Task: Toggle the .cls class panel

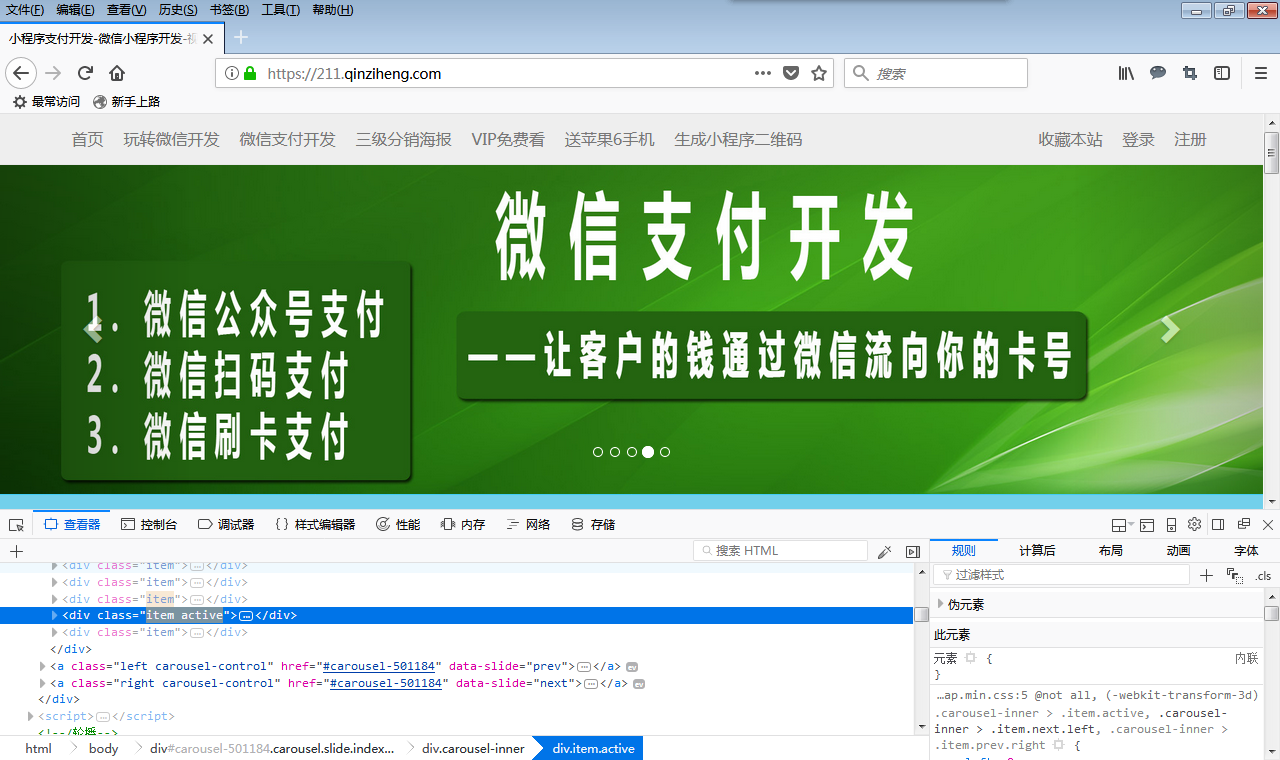Action: click(1263, 575)
